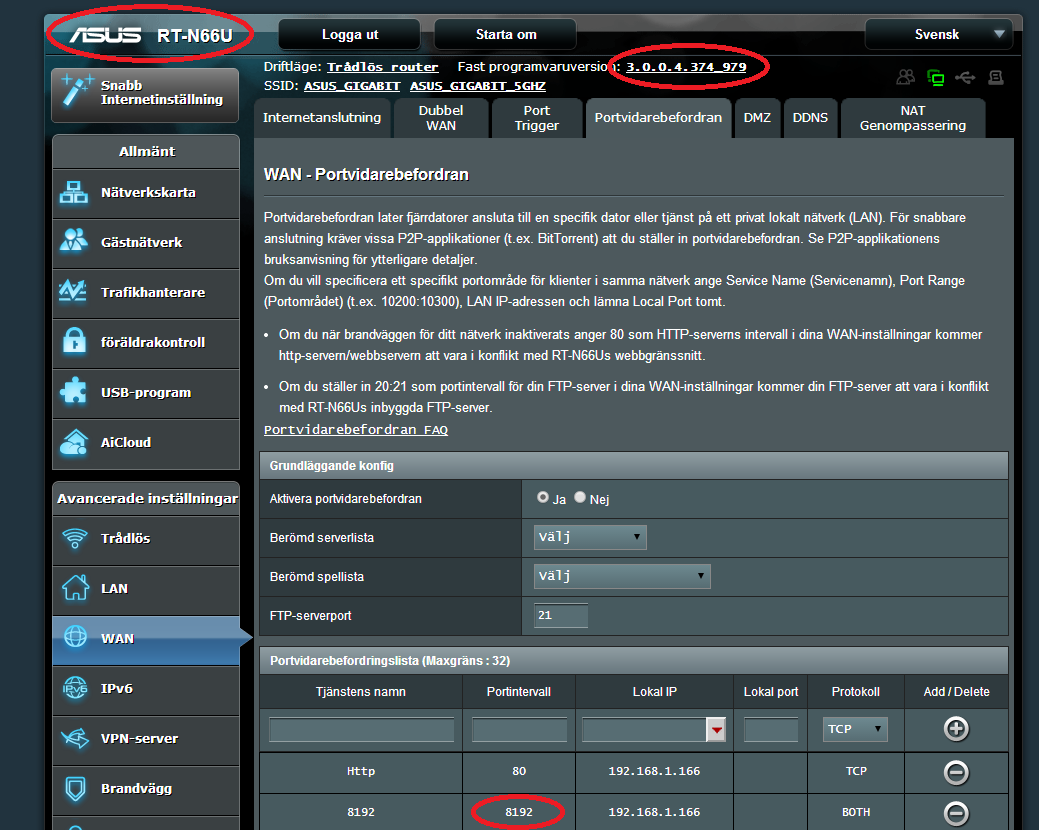The height and width of the screenshot is (830, 1039).
Task: Open the Berömd spellista dropdown
Action: tap(622, 576)
